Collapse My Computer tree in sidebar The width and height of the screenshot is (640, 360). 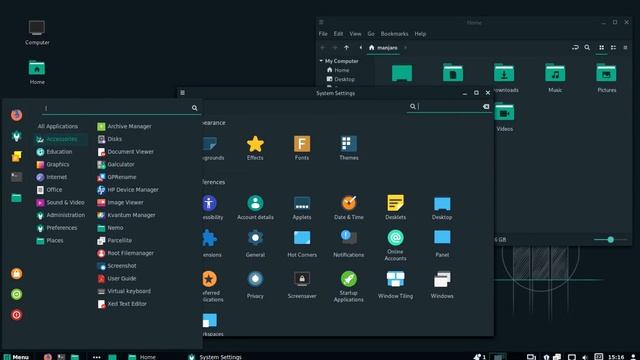(x=321, y=61)
